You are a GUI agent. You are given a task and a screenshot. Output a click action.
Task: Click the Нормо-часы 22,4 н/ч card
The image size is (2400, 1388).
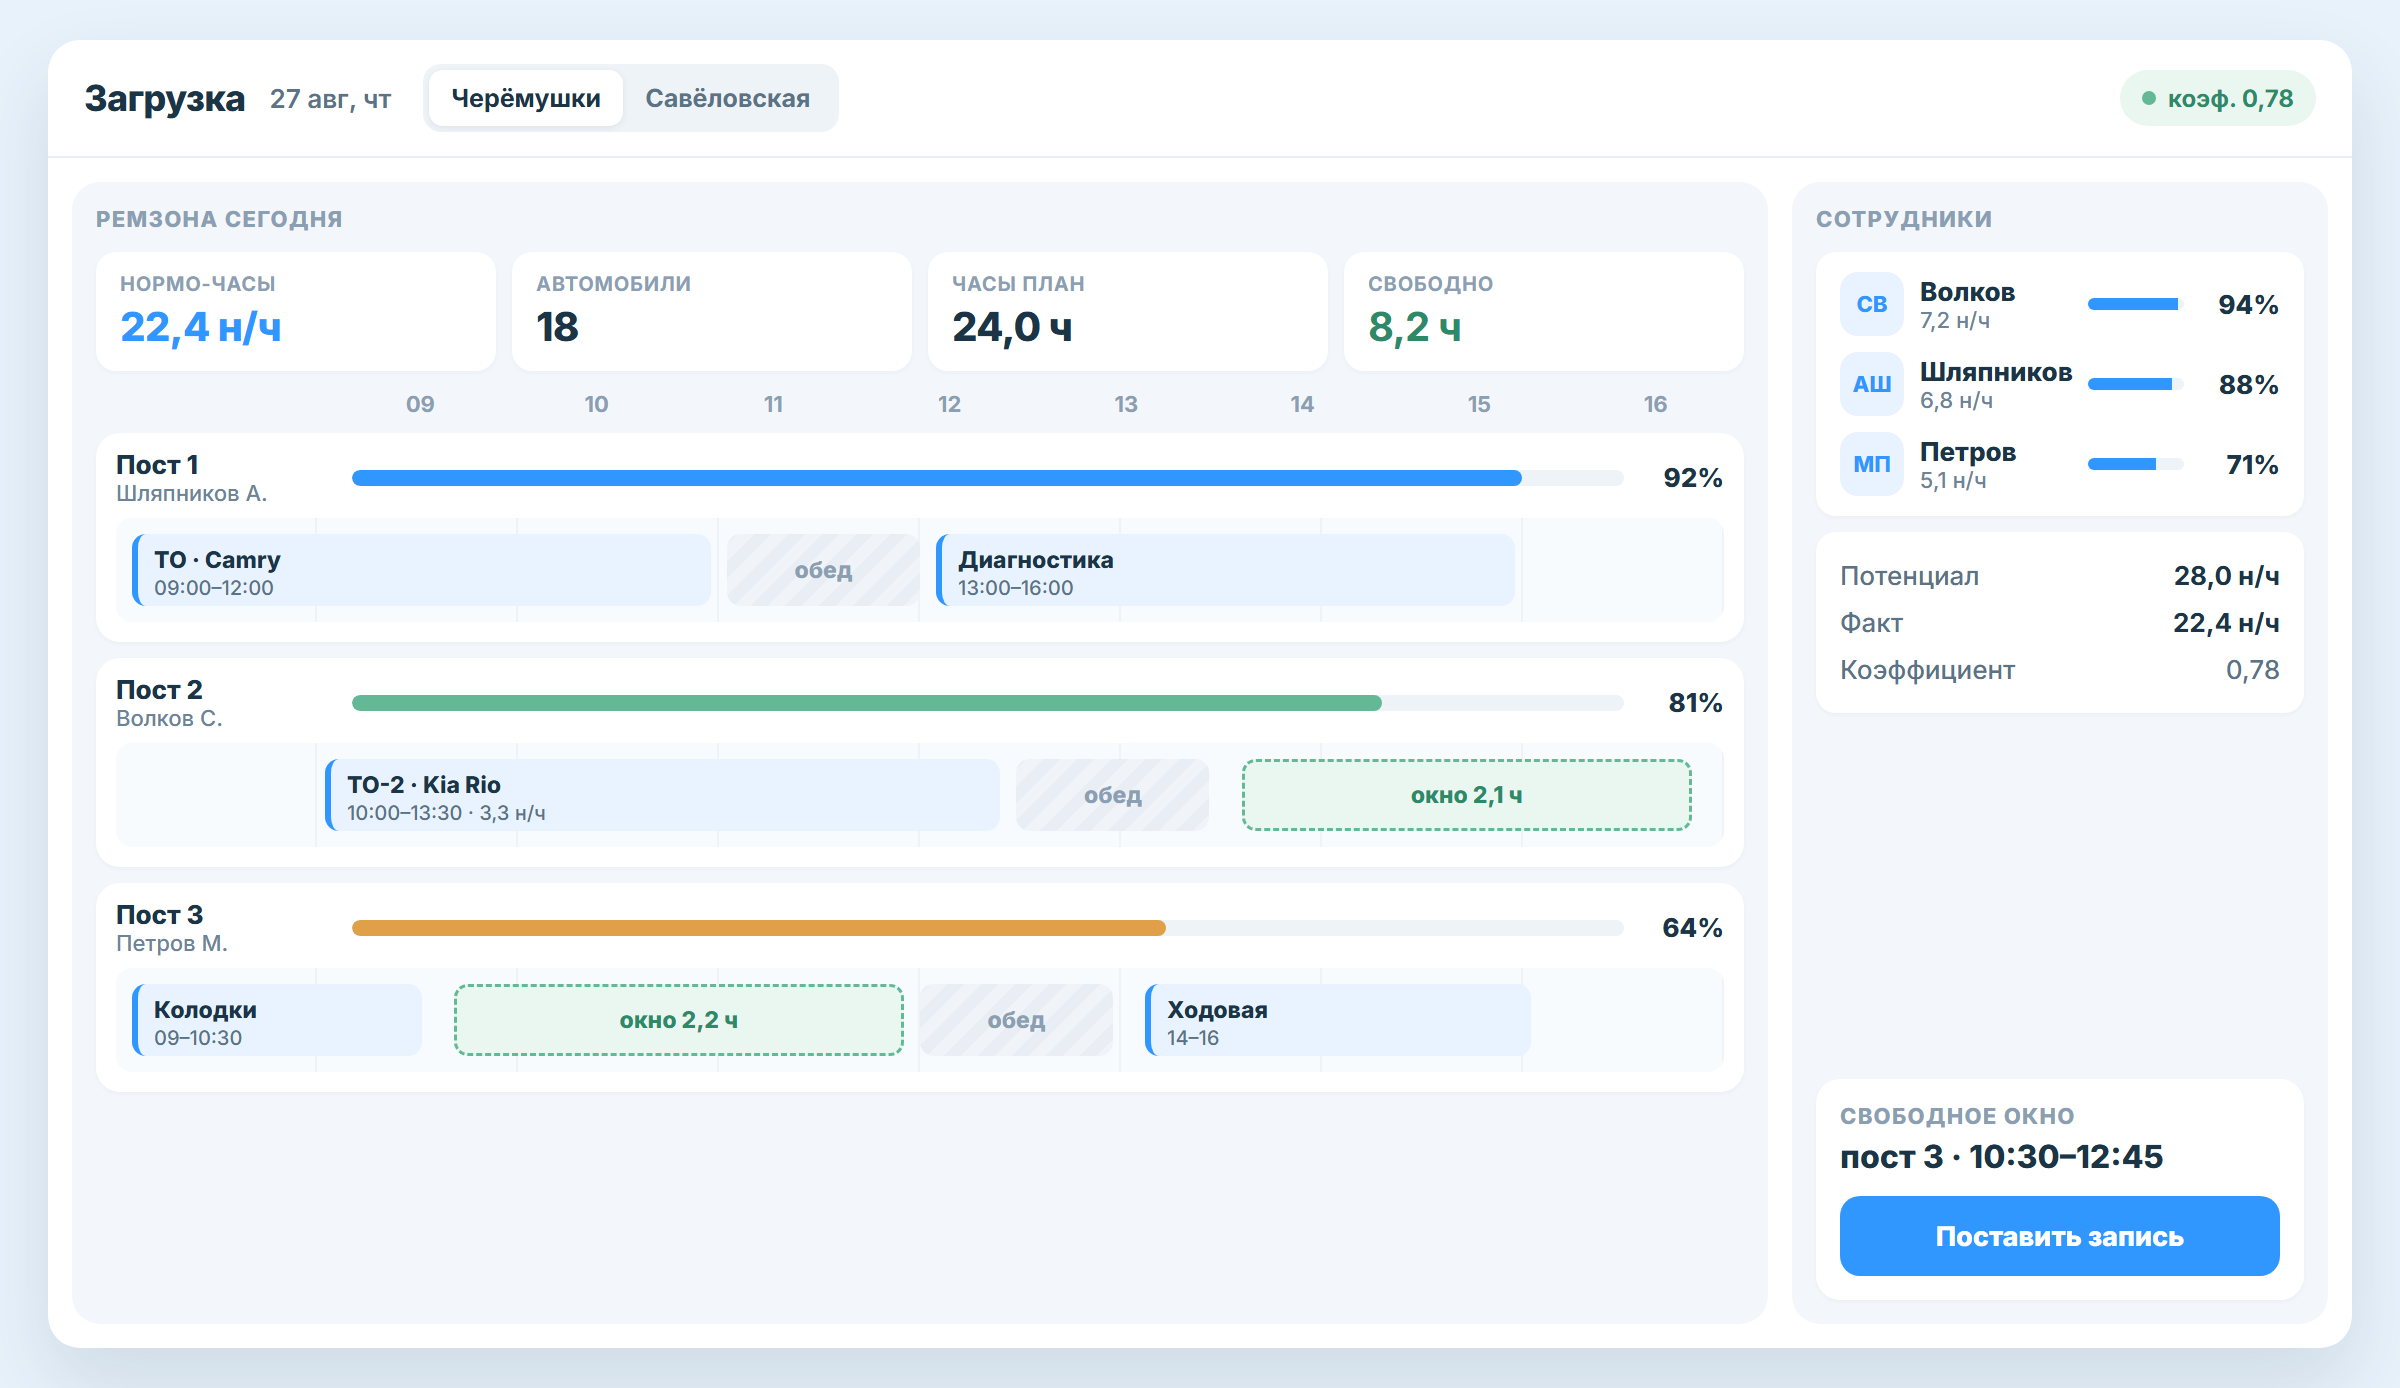[296, 312]
